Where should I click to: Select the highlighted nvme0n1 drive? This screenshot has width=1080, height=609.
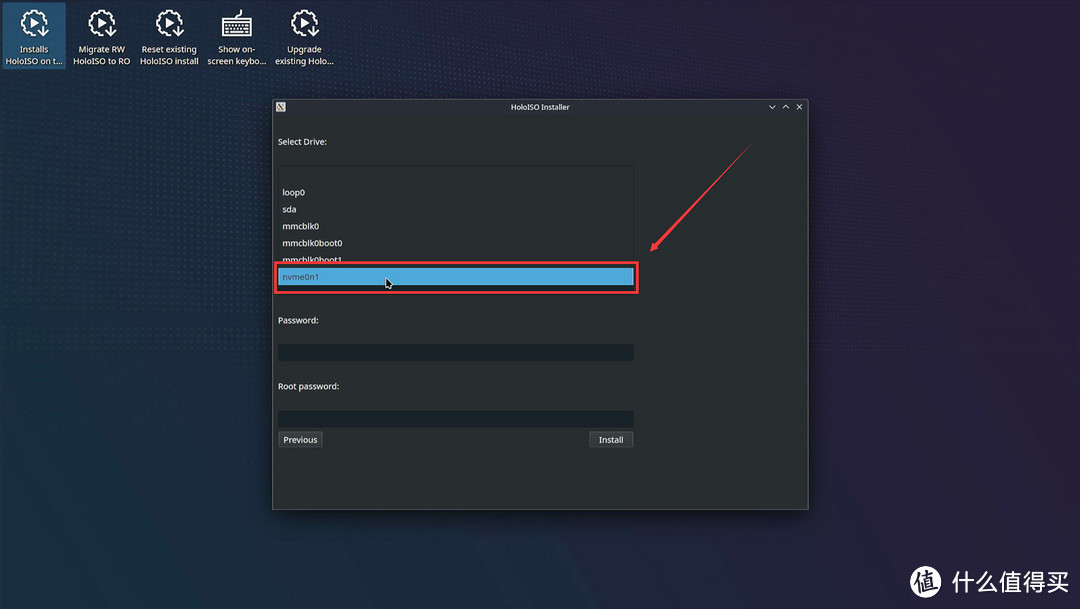pos(455,277)
